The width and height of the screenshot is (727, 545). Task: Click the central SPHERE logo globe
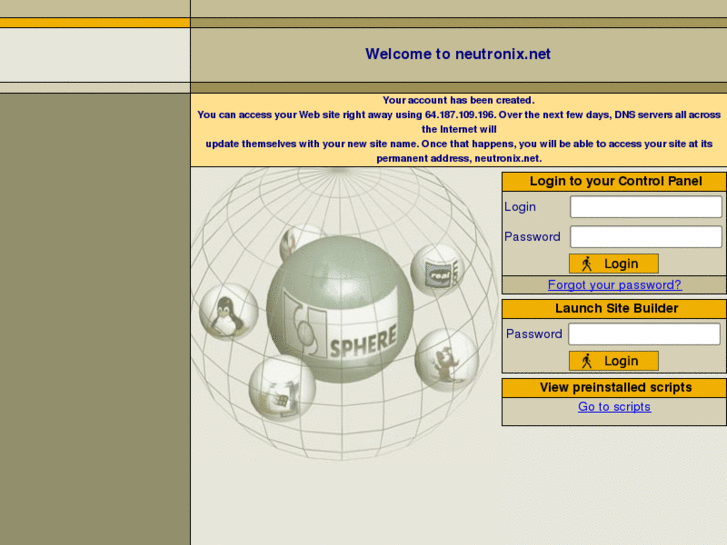point(340,309)
